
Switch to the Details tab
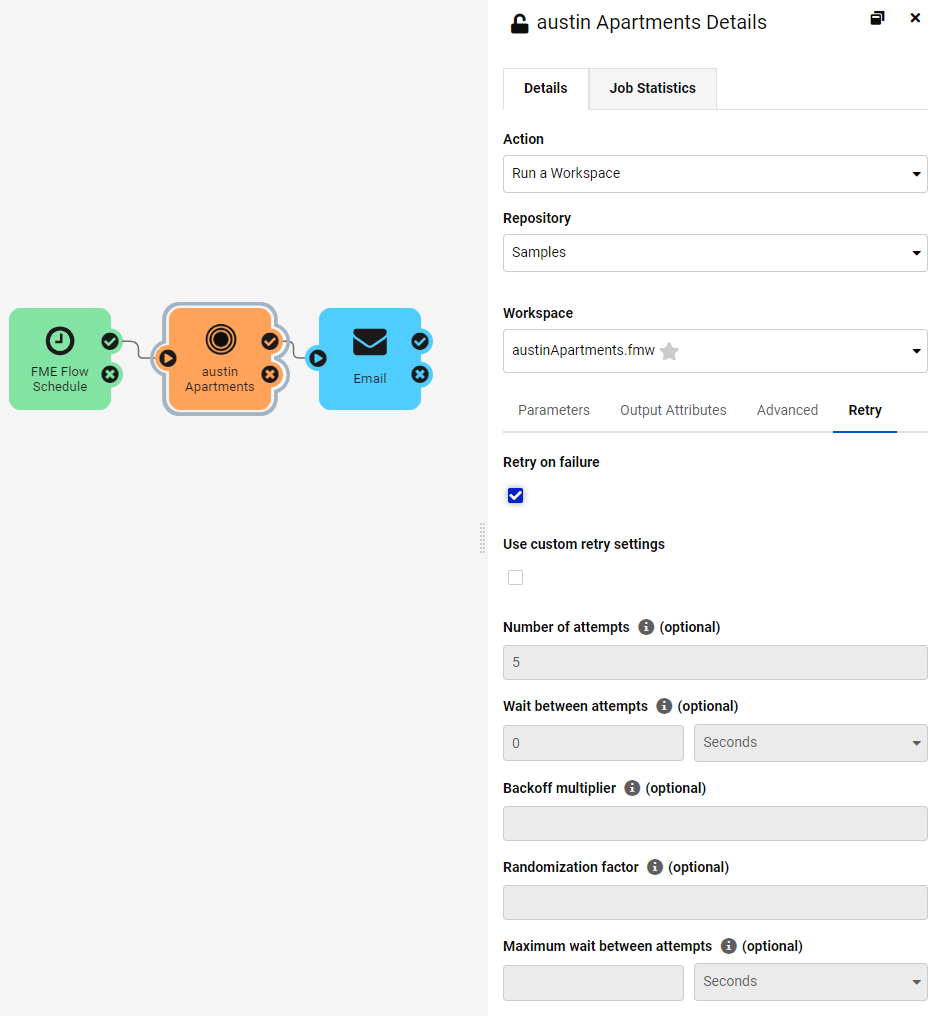(546, 89)
